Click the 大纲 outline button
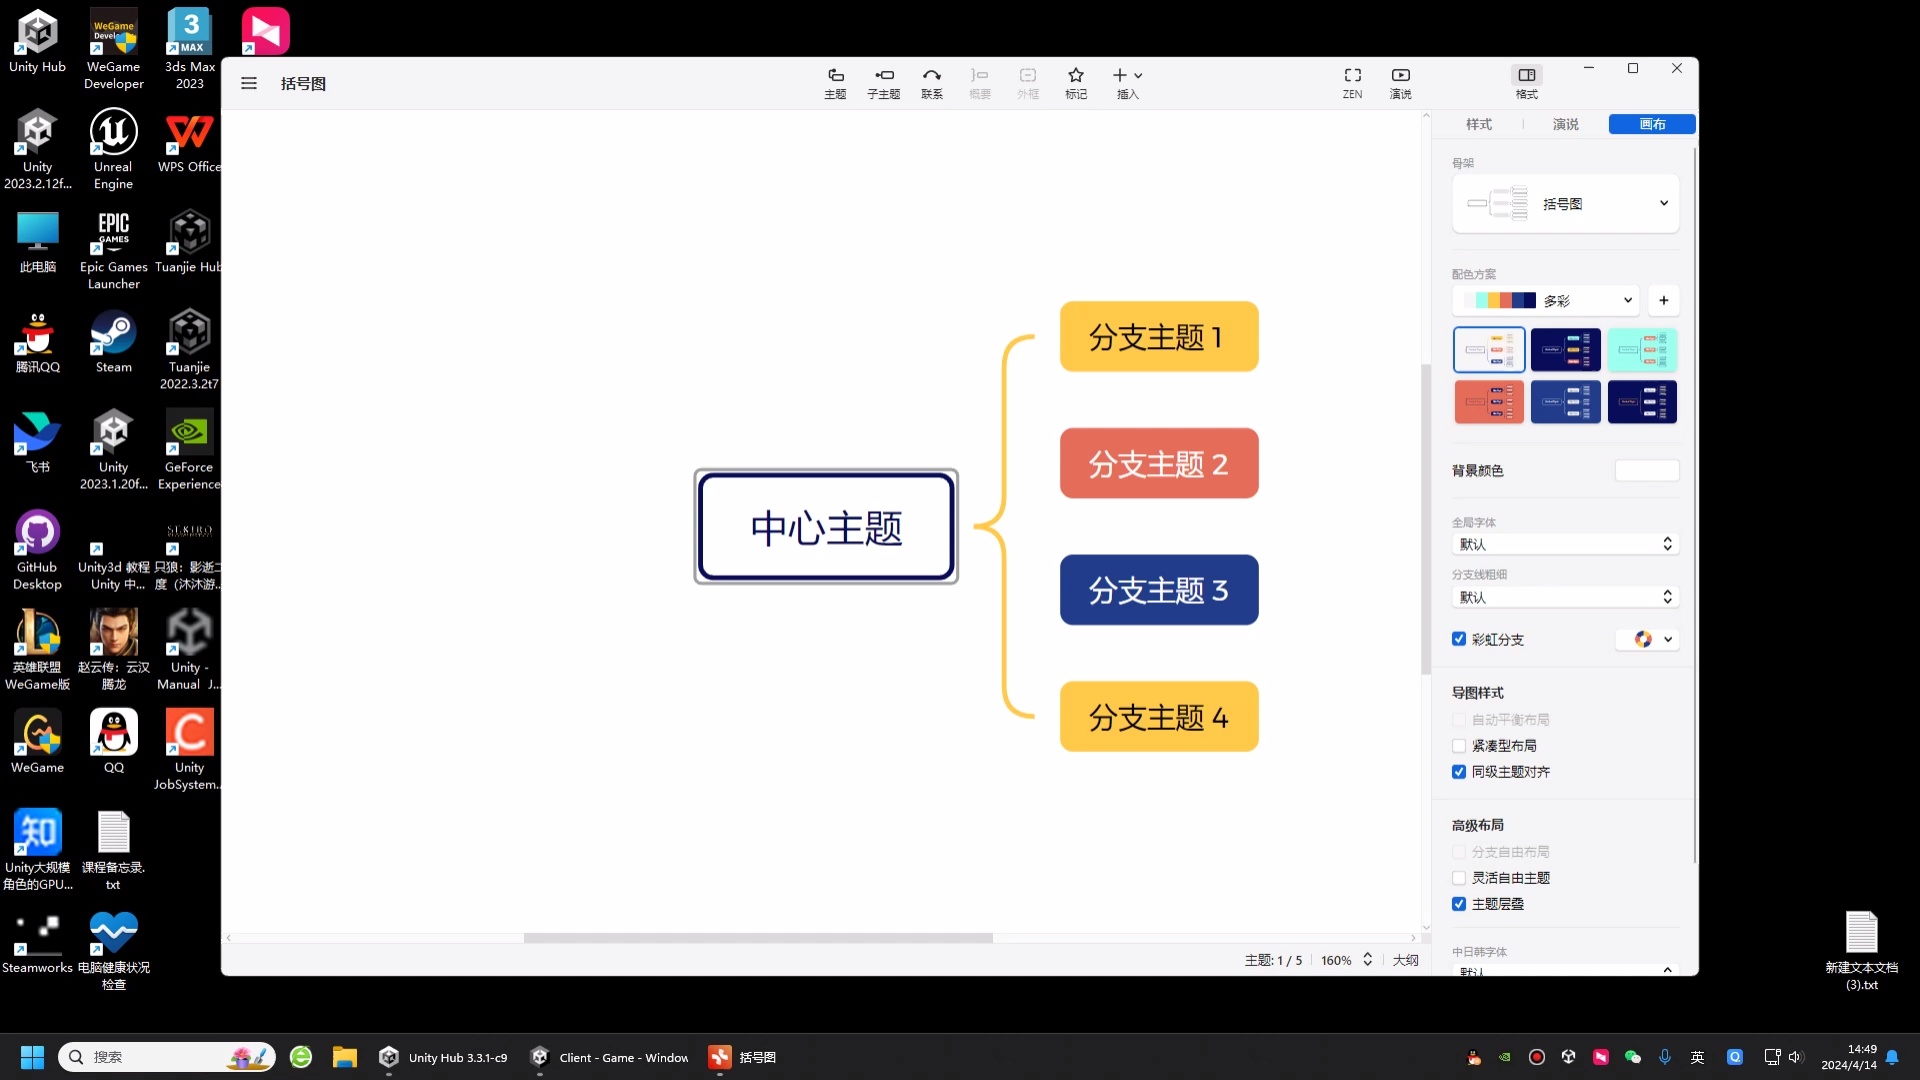The height and width of the screenshot is (1080, 1920). coord(1405,960)
